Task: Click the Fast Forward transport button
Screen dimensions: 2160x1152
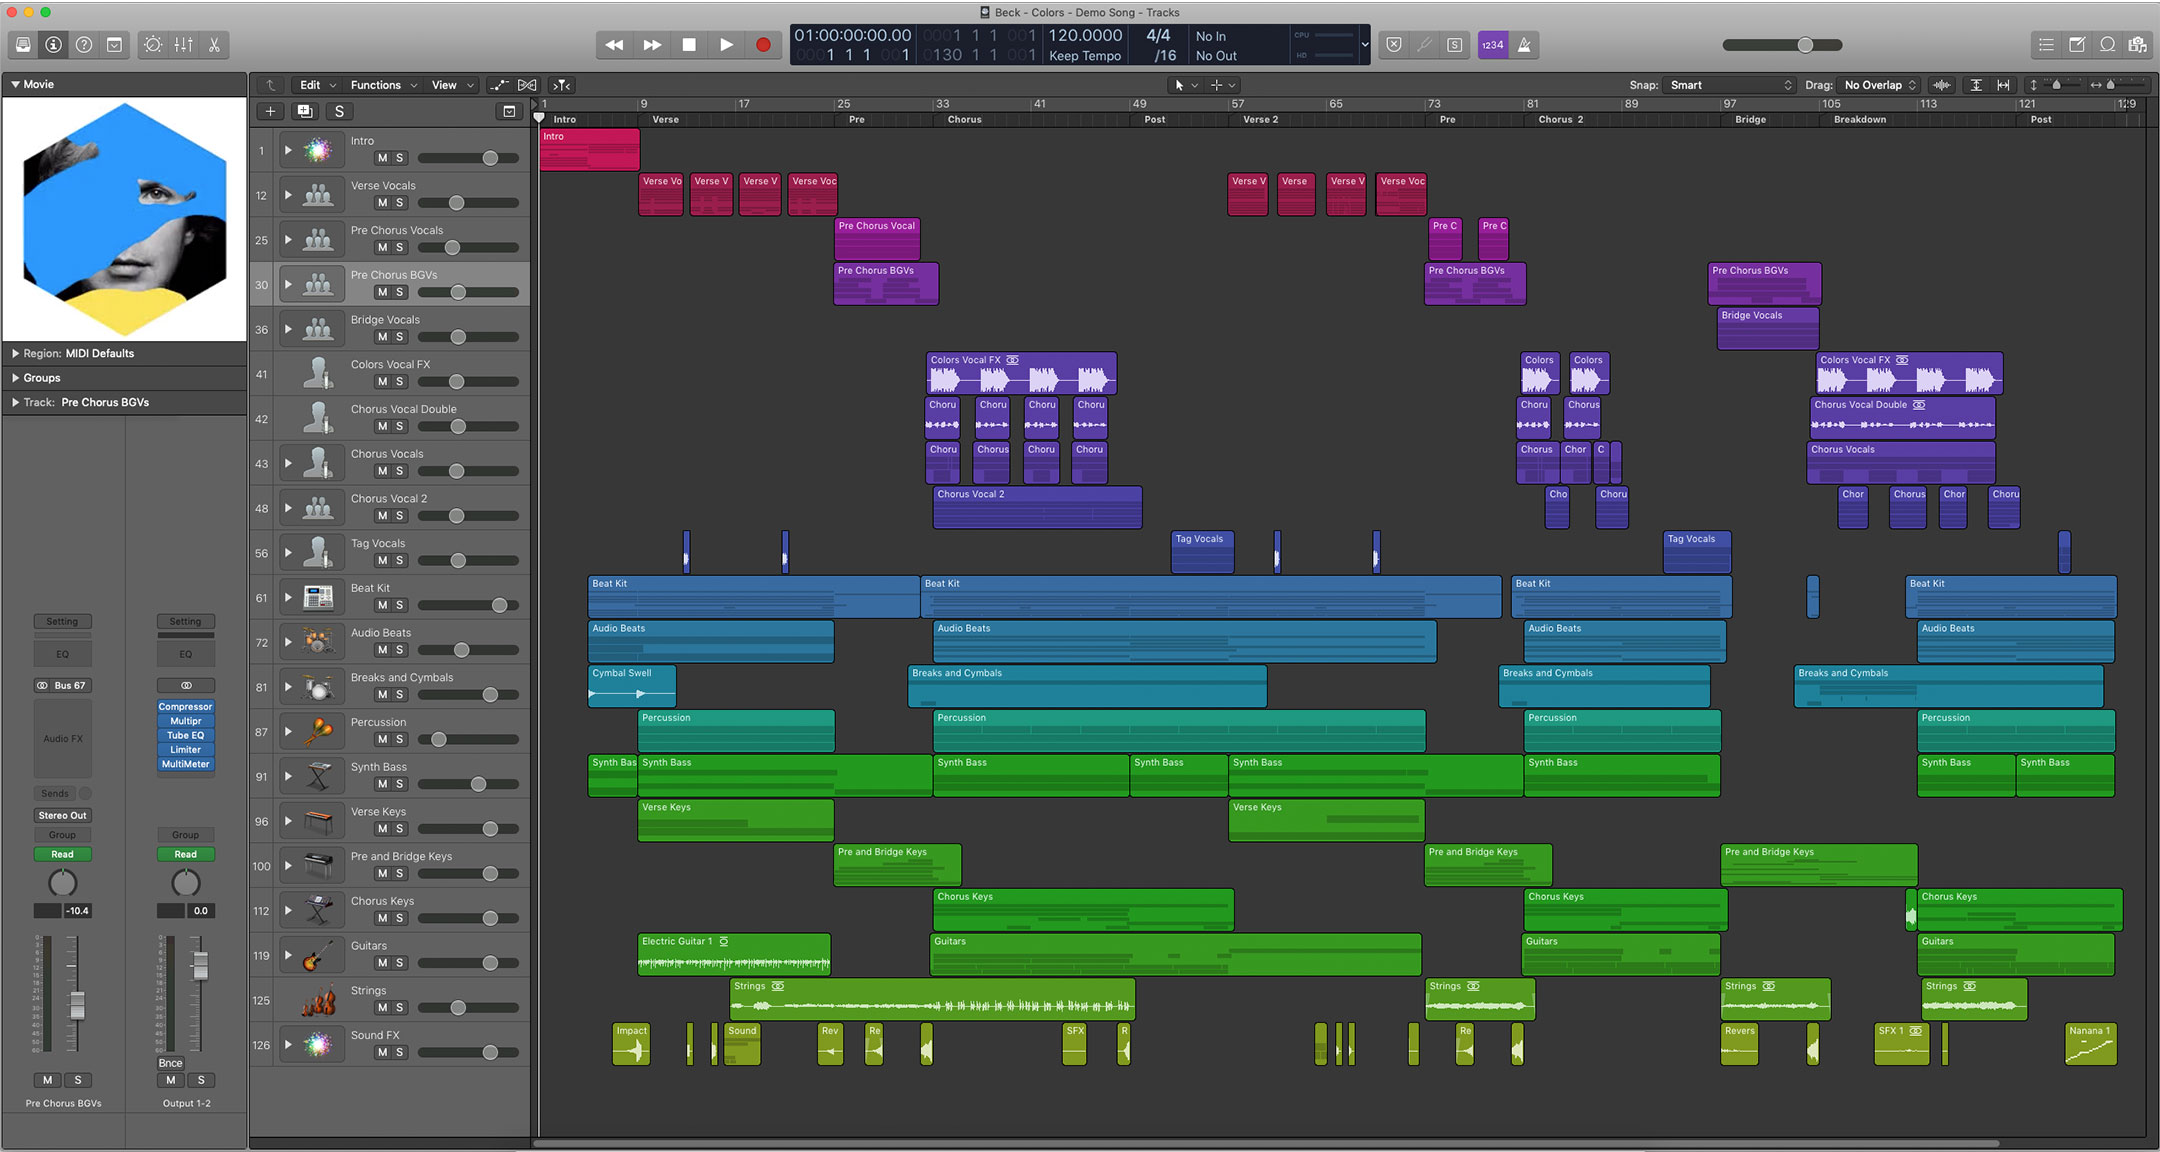Action: pyautogui.click(x=652, y=45)
